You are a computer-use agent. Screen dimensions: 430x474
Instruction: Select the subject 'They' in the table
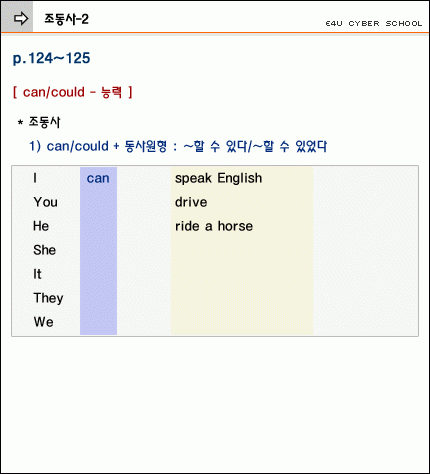49,298
